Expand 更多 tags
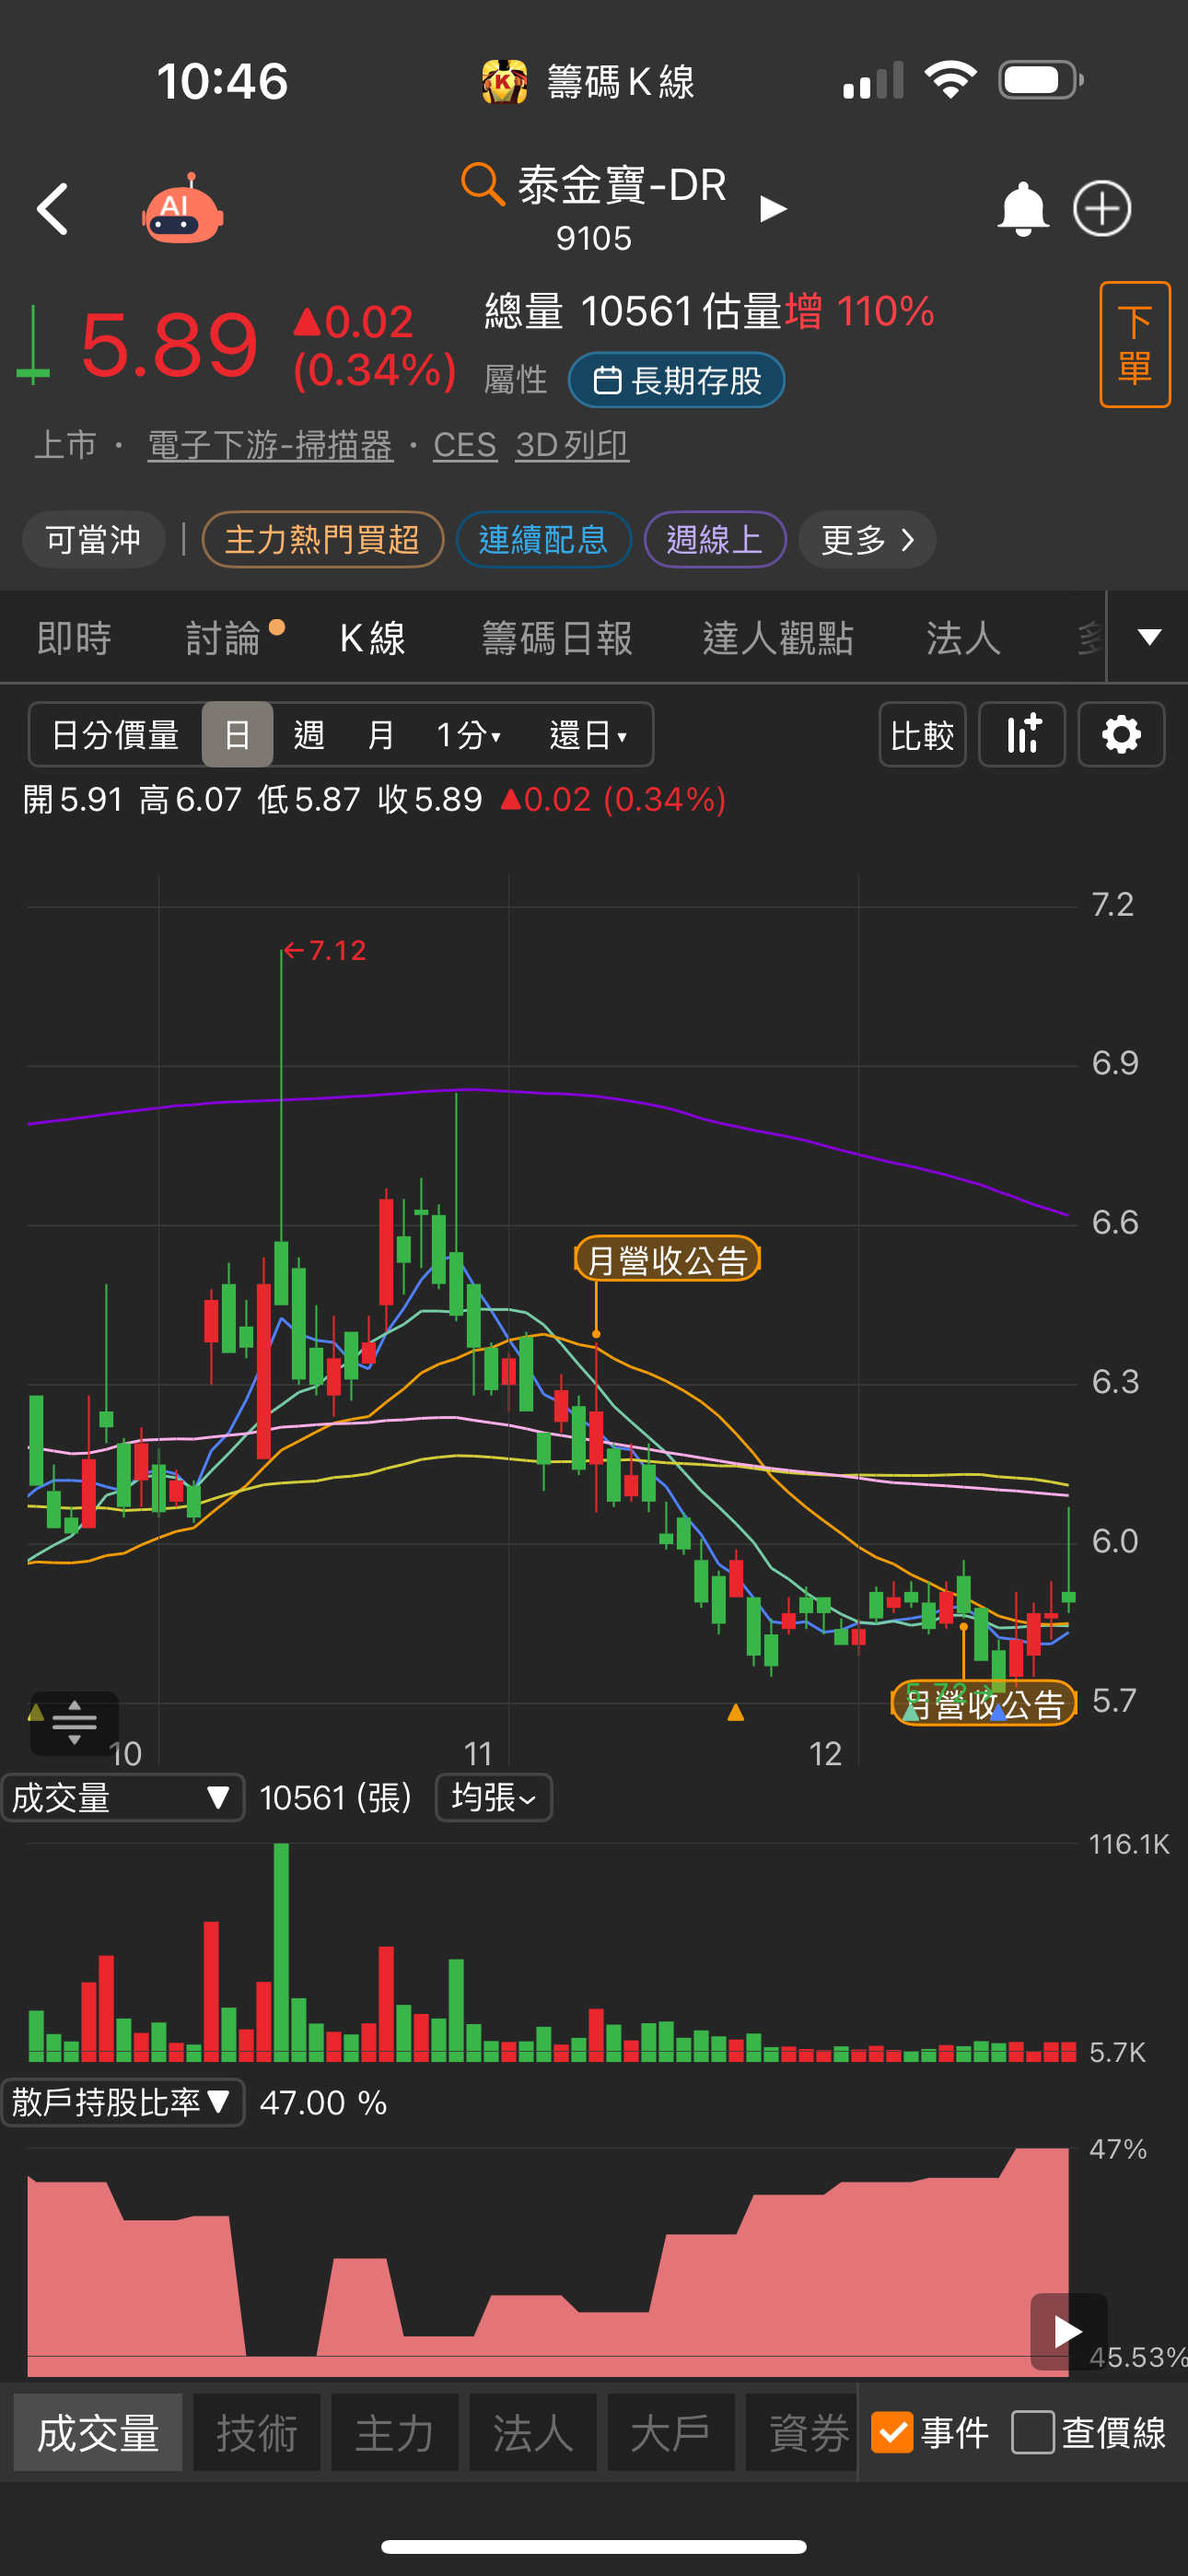 point(867,540)
